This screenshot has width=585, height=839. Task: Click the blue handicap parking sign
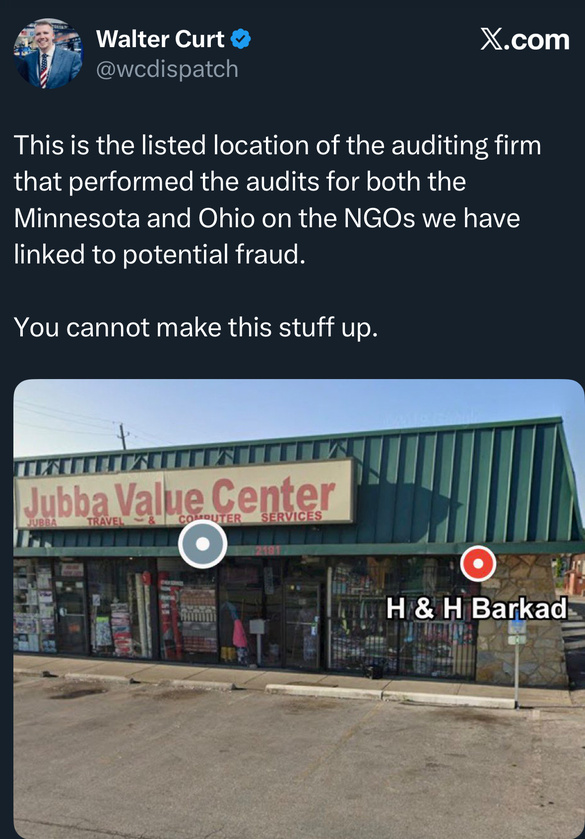[x=518, y=623]
